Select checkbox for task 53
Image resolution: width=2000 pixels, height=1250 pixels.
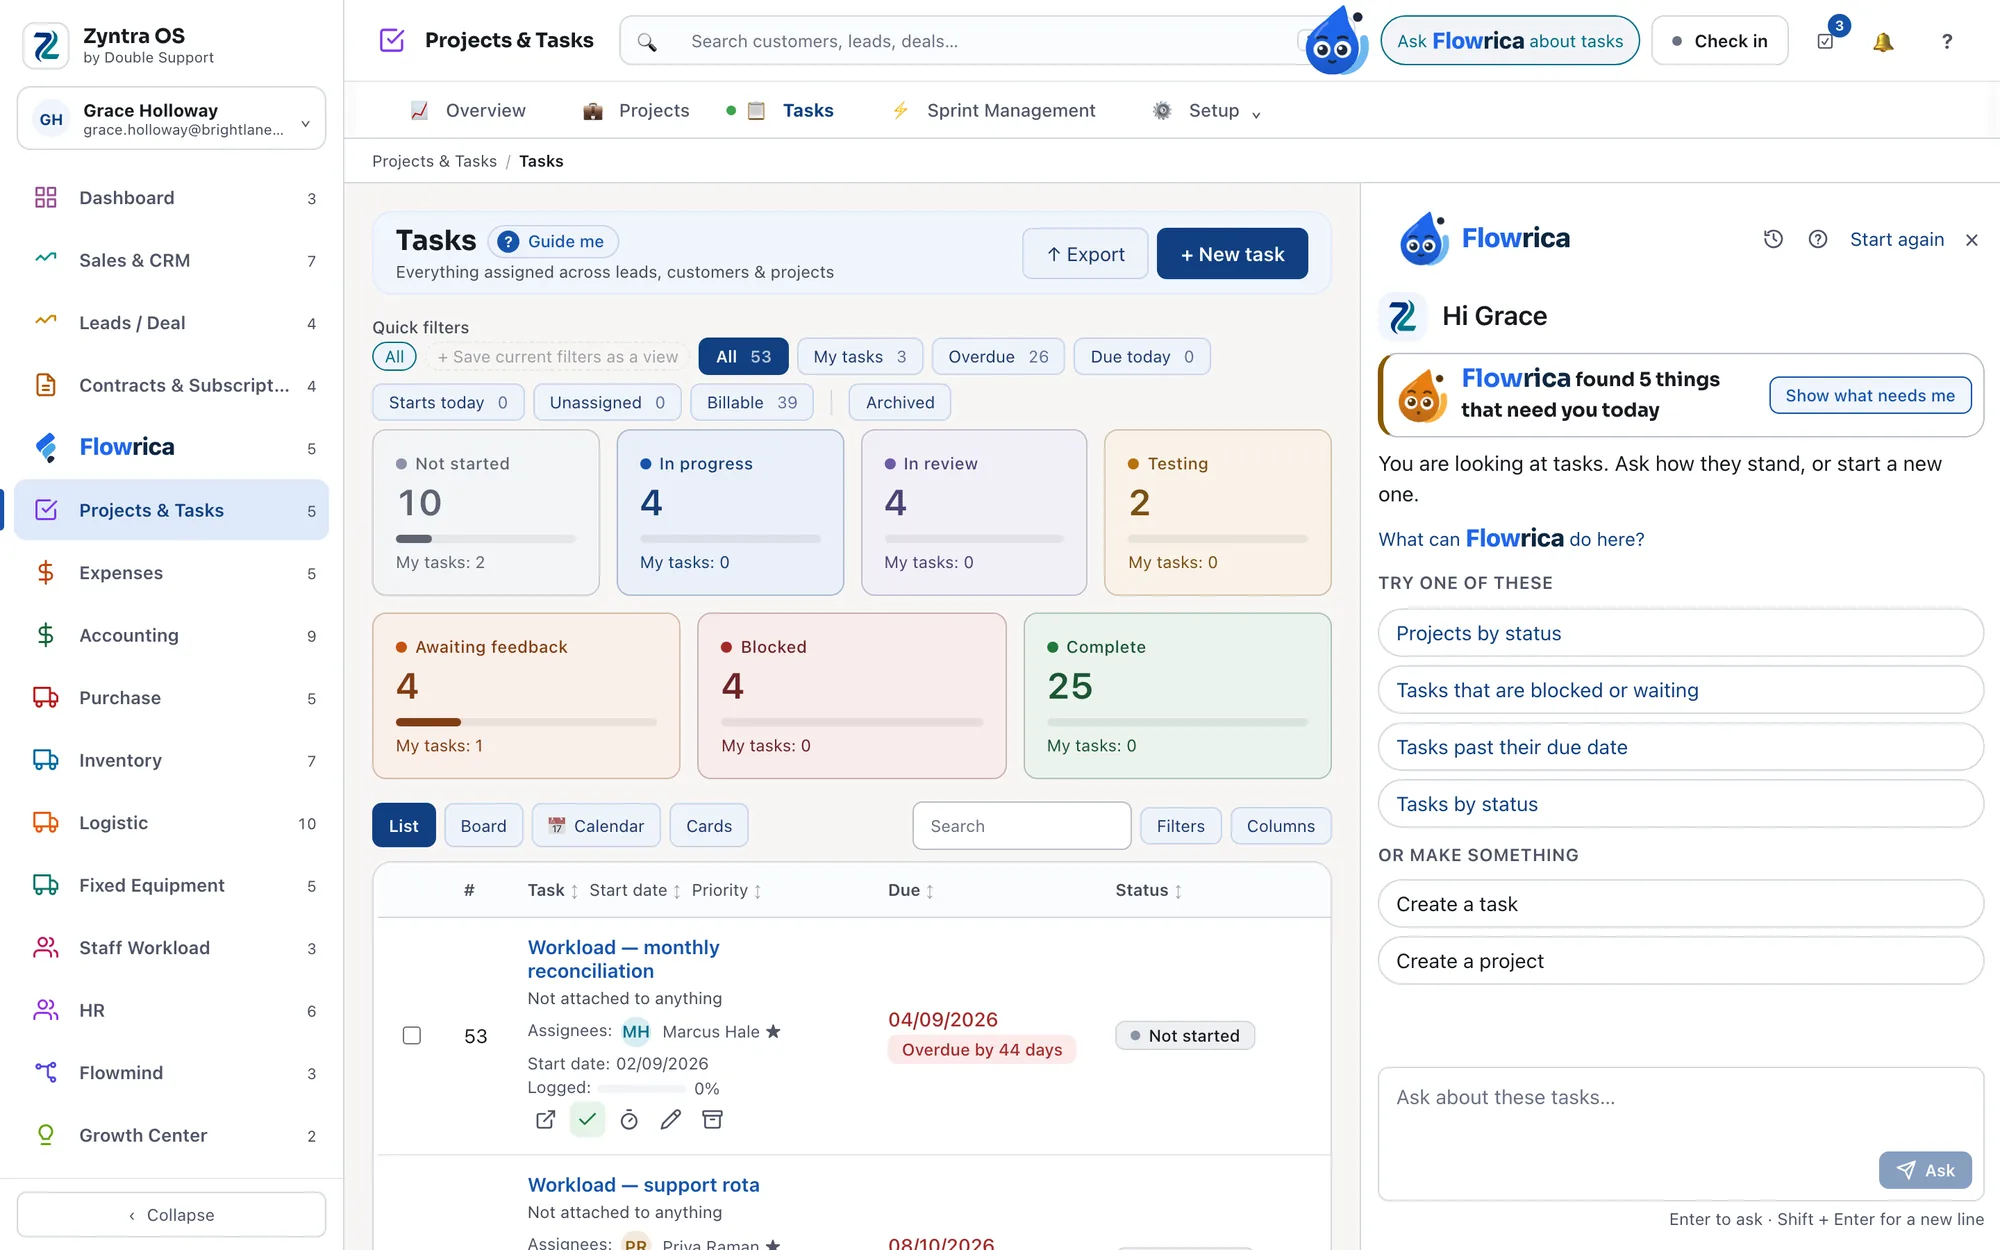pyautogui.click(x=412, y=1035)
